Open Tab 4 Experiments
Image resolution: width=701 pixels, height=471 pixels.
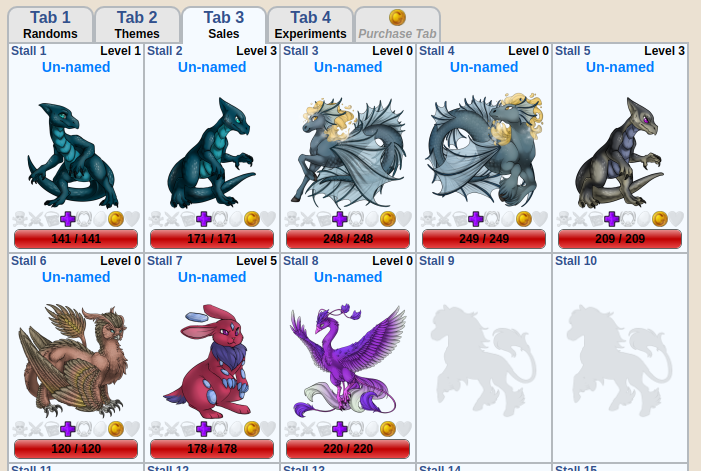coord(311,25)
